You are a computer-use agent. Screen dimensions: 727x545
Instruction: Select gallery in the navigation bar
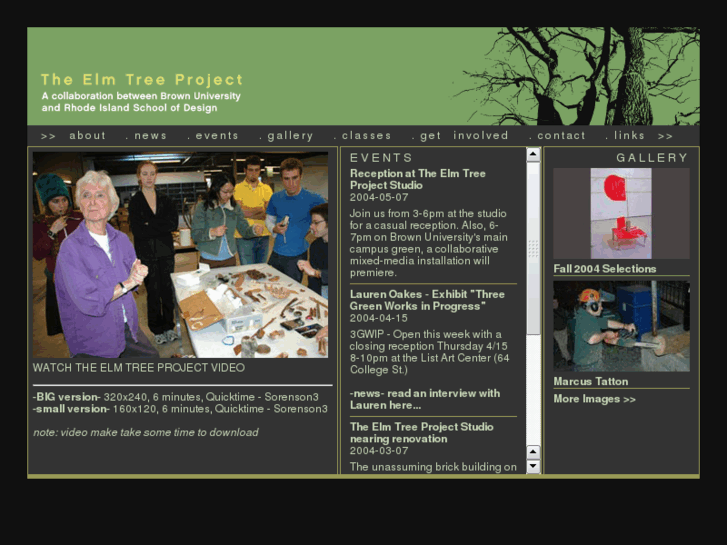point(290,135)
